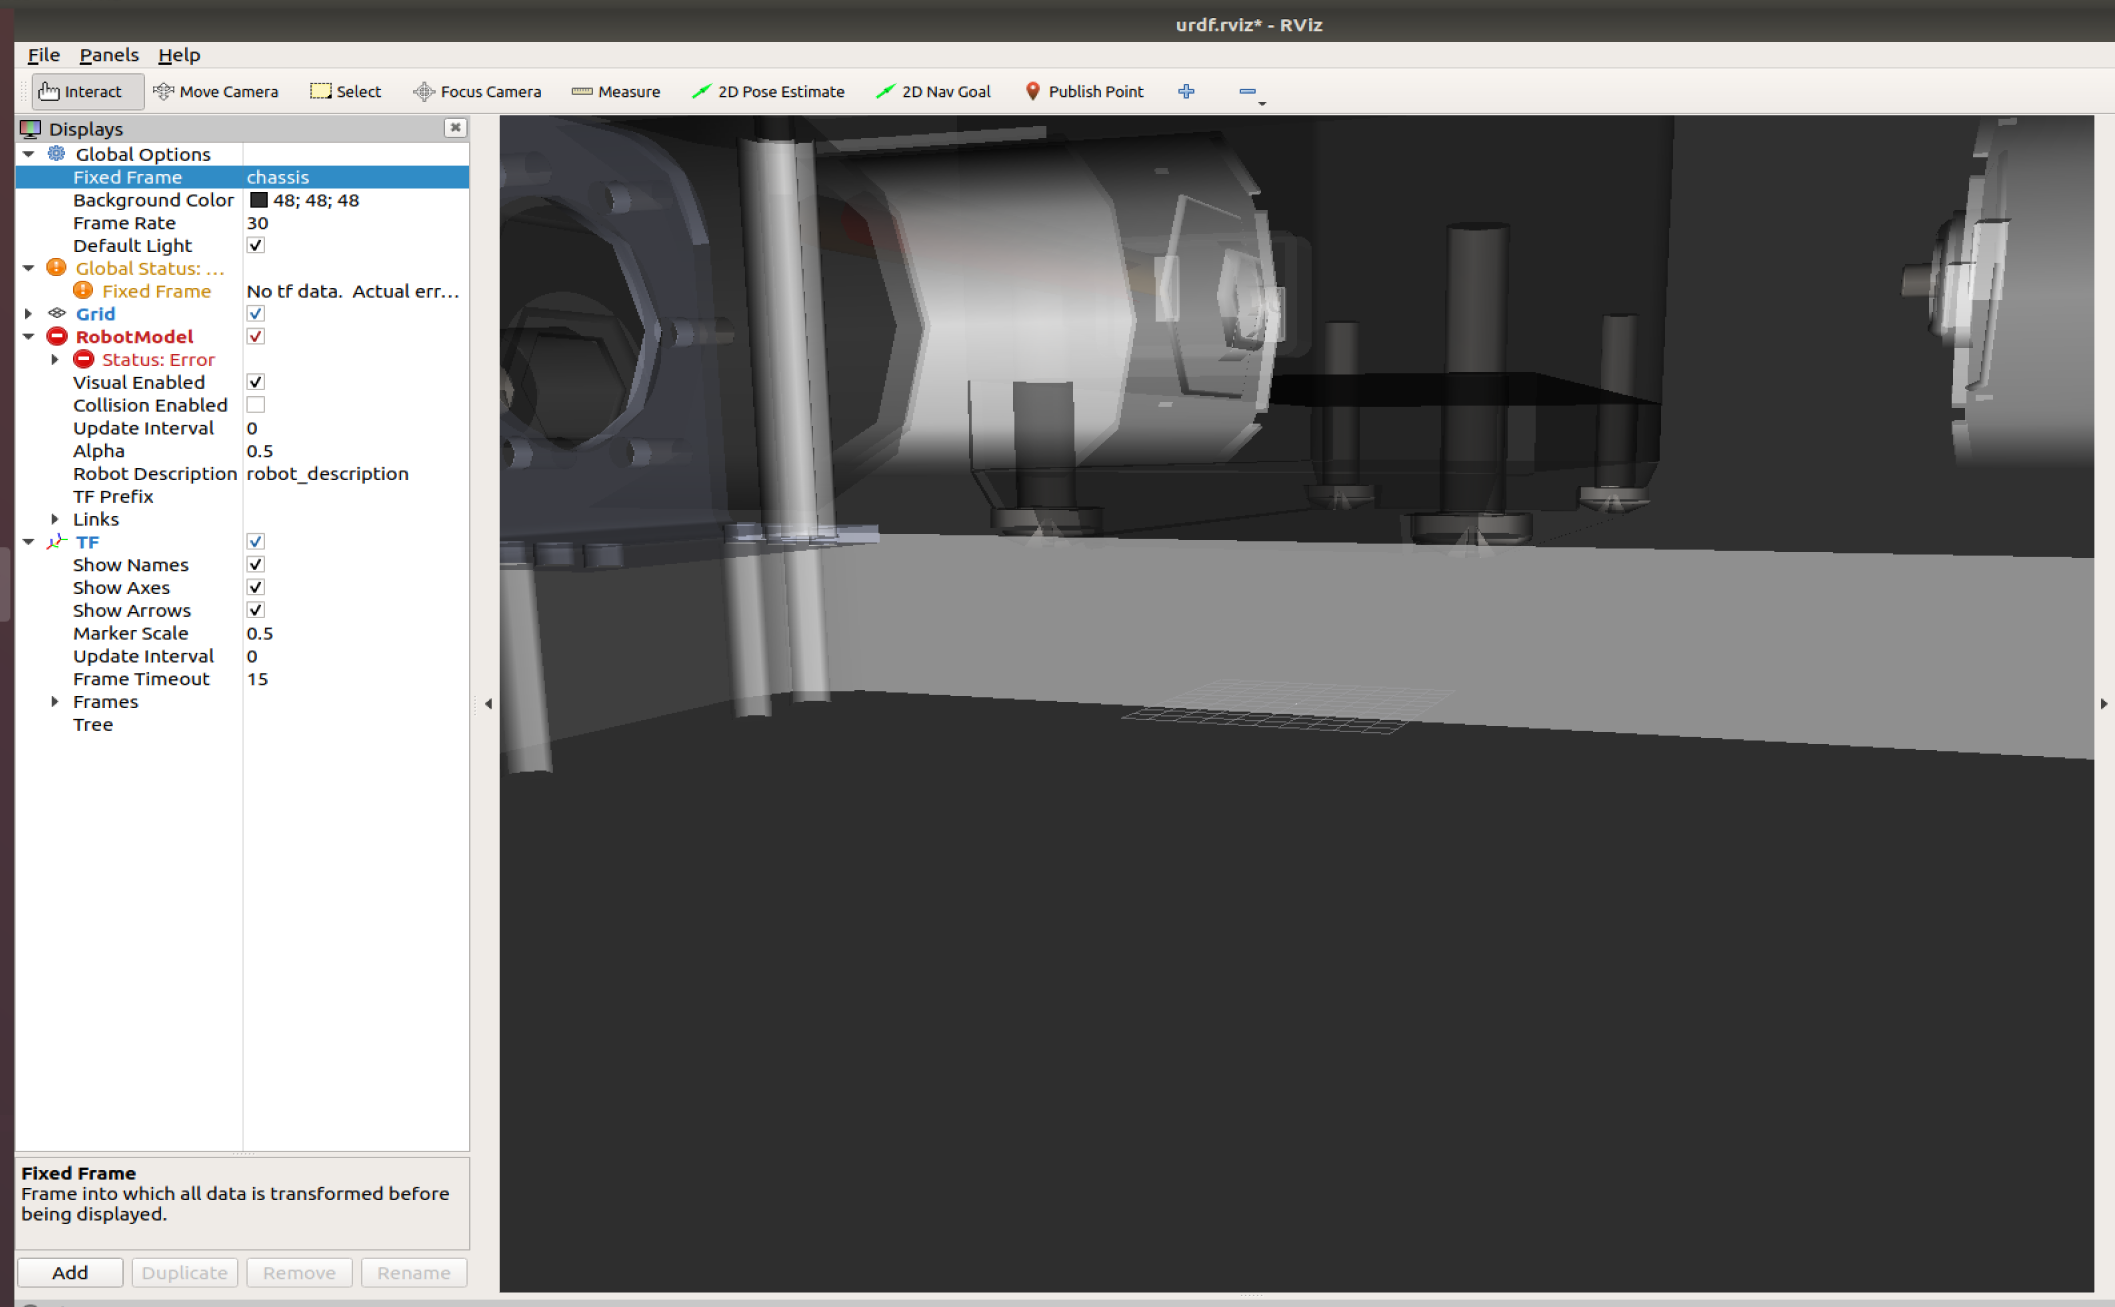
Task: Select the 2D Nav Goal tool
Action: tap(933, 91)
